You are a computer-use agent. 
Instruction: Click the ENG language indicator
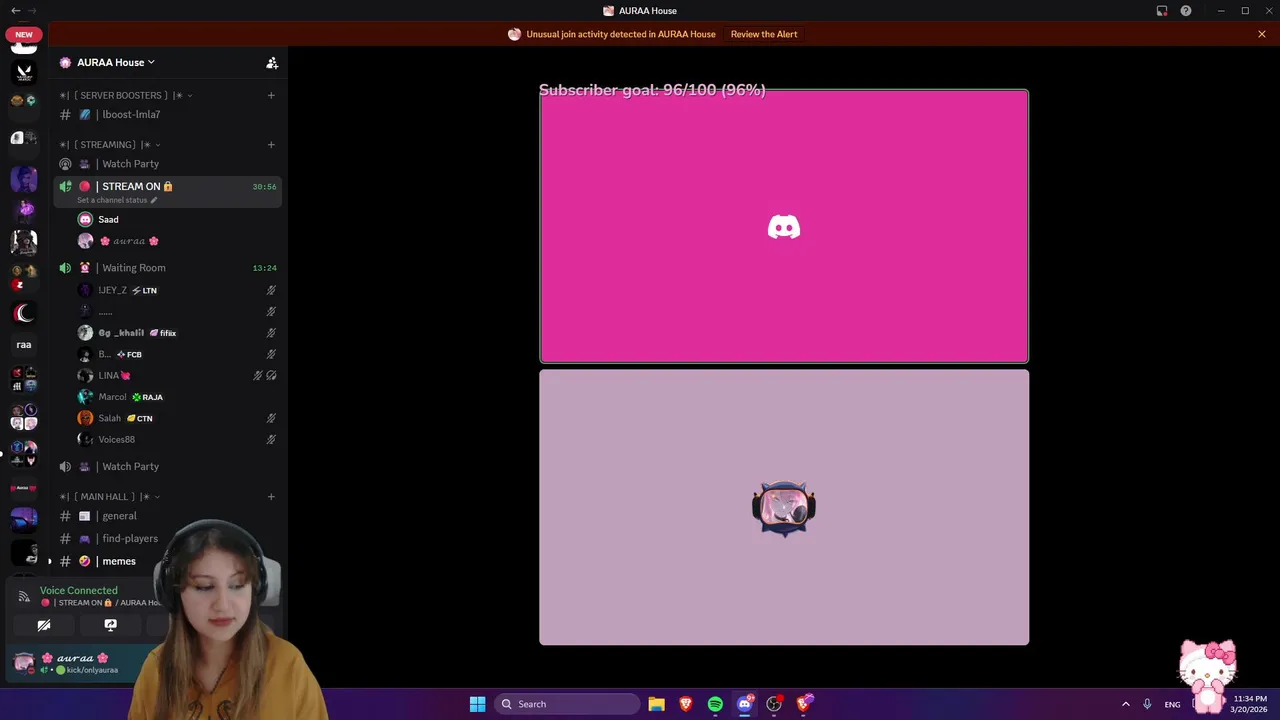[x=1172, y=704]
